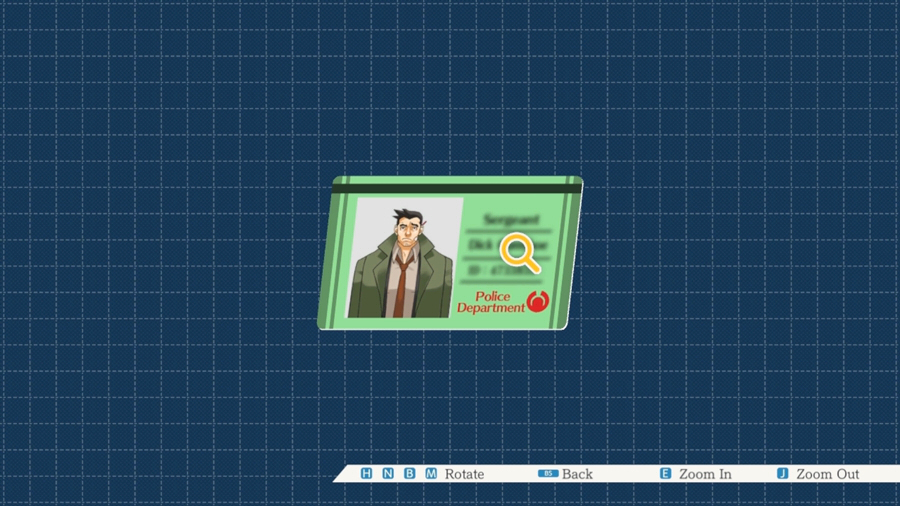The height and width of the screenshot is (506, 900).
Task: Go Back from evidence view
Action: pyautogui.click(x=577, y=474)
